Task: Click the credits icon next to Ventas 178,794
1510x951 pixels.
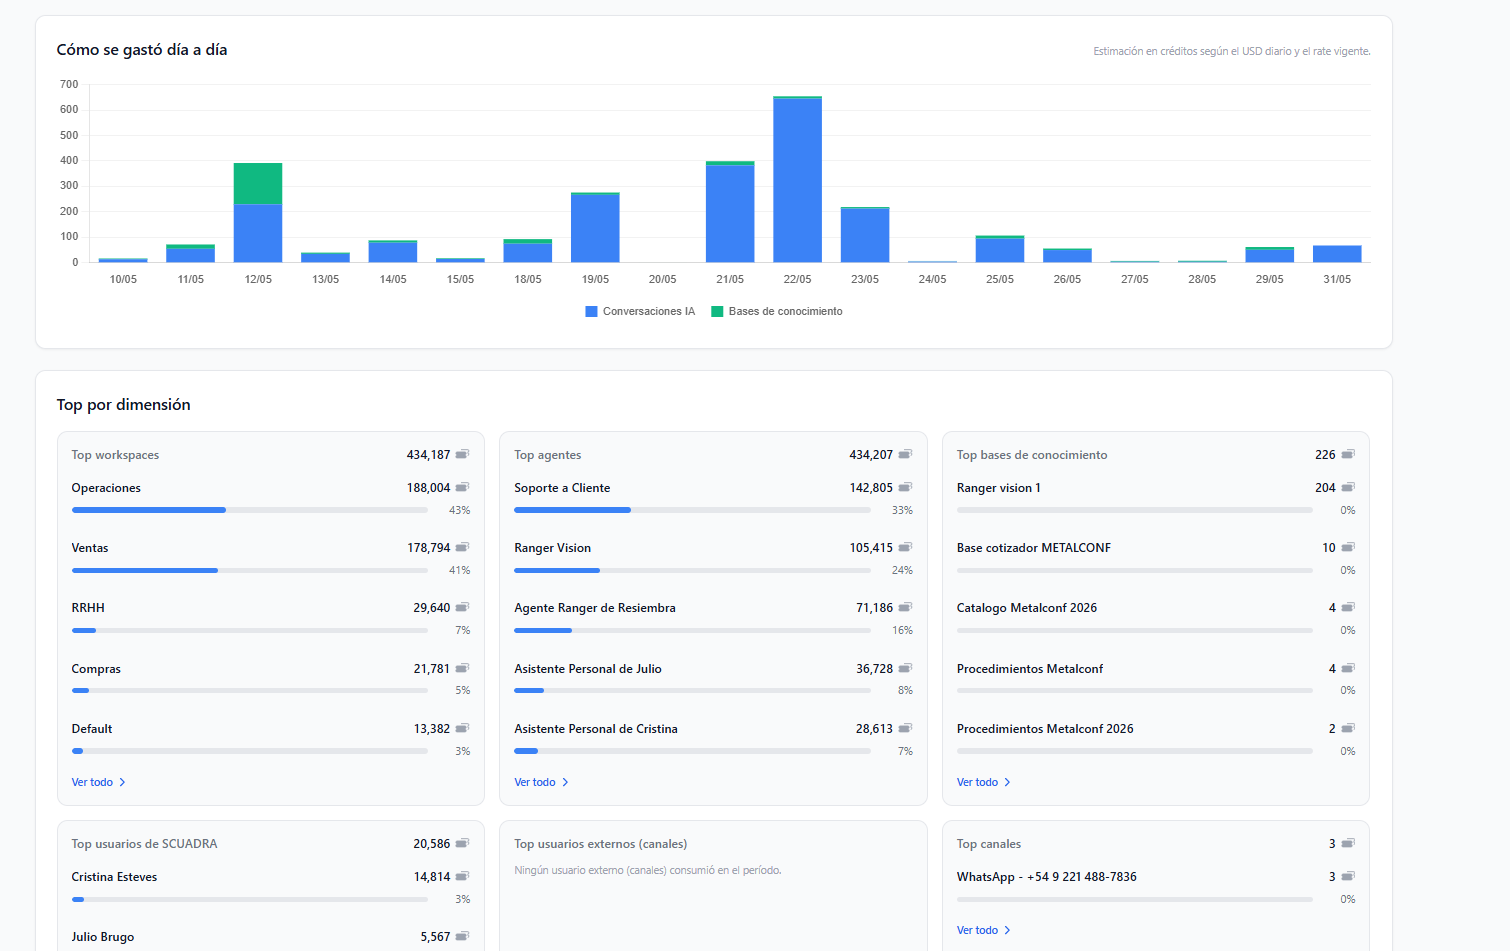Action: [x=462, y=547]
